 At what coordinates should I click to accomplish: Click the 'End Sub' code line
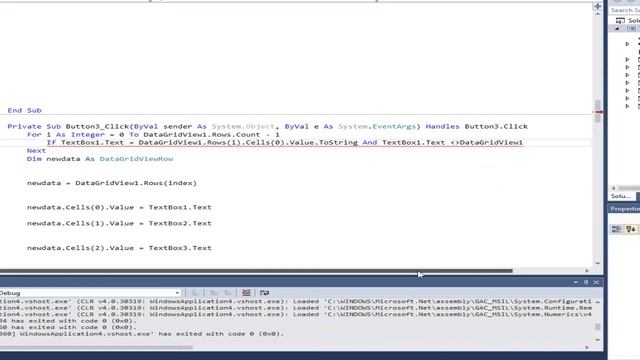(x=24, y=110)
